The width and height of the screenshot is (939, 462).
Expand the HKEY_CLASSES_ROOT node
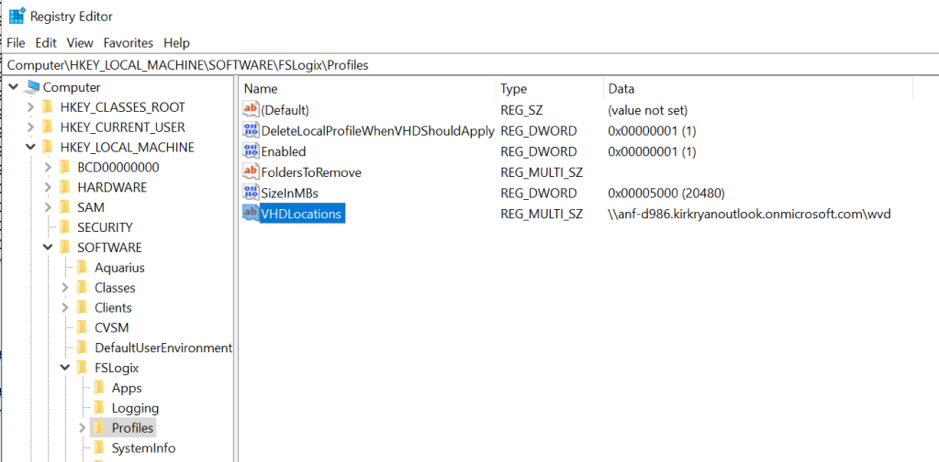click(x=29, y=108)
